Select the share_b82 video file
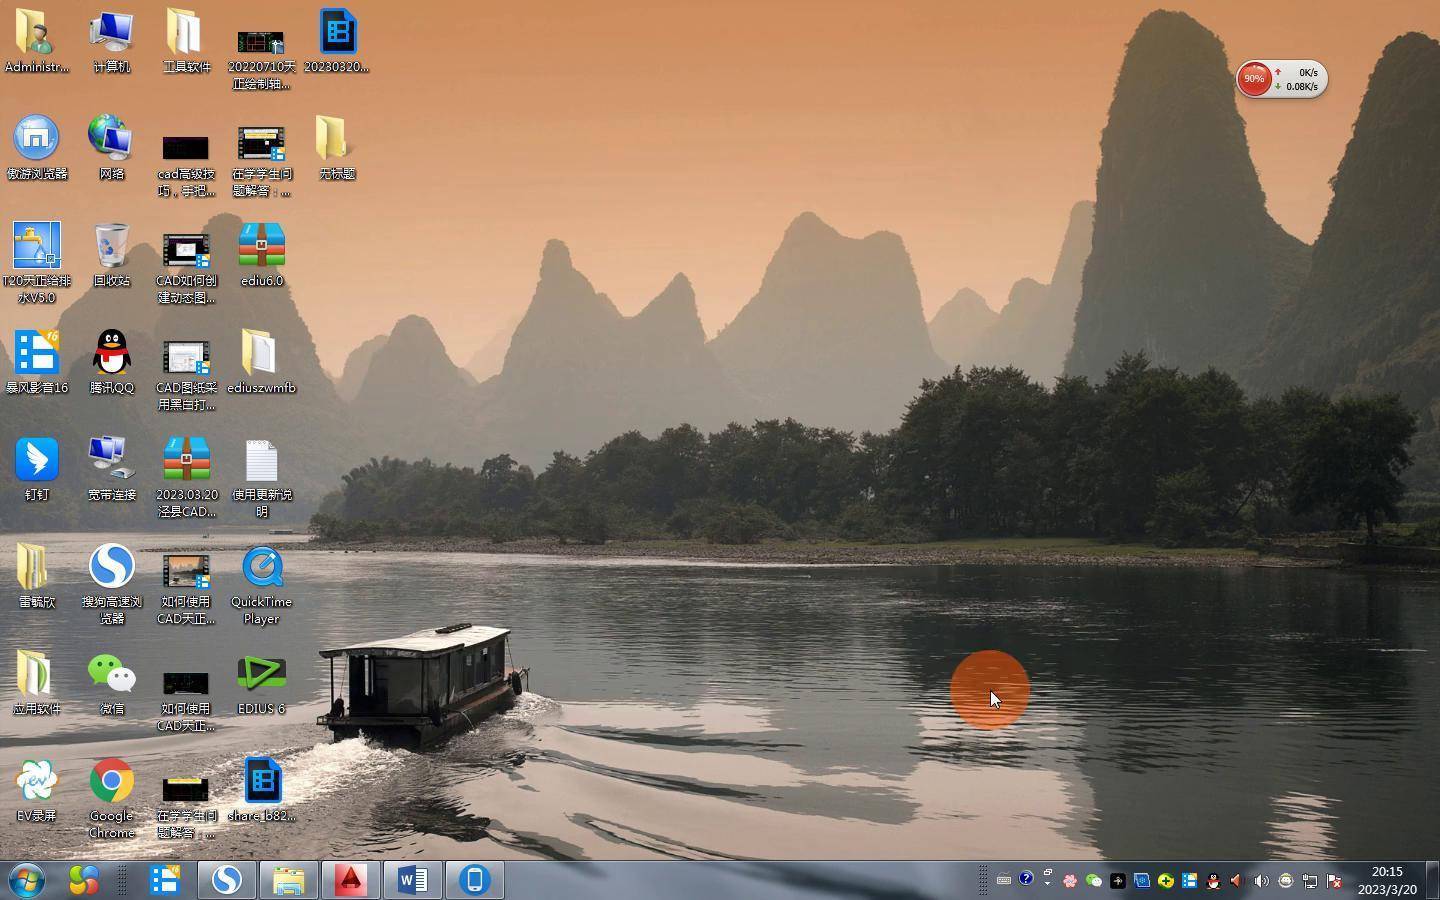 coord(261,789)
